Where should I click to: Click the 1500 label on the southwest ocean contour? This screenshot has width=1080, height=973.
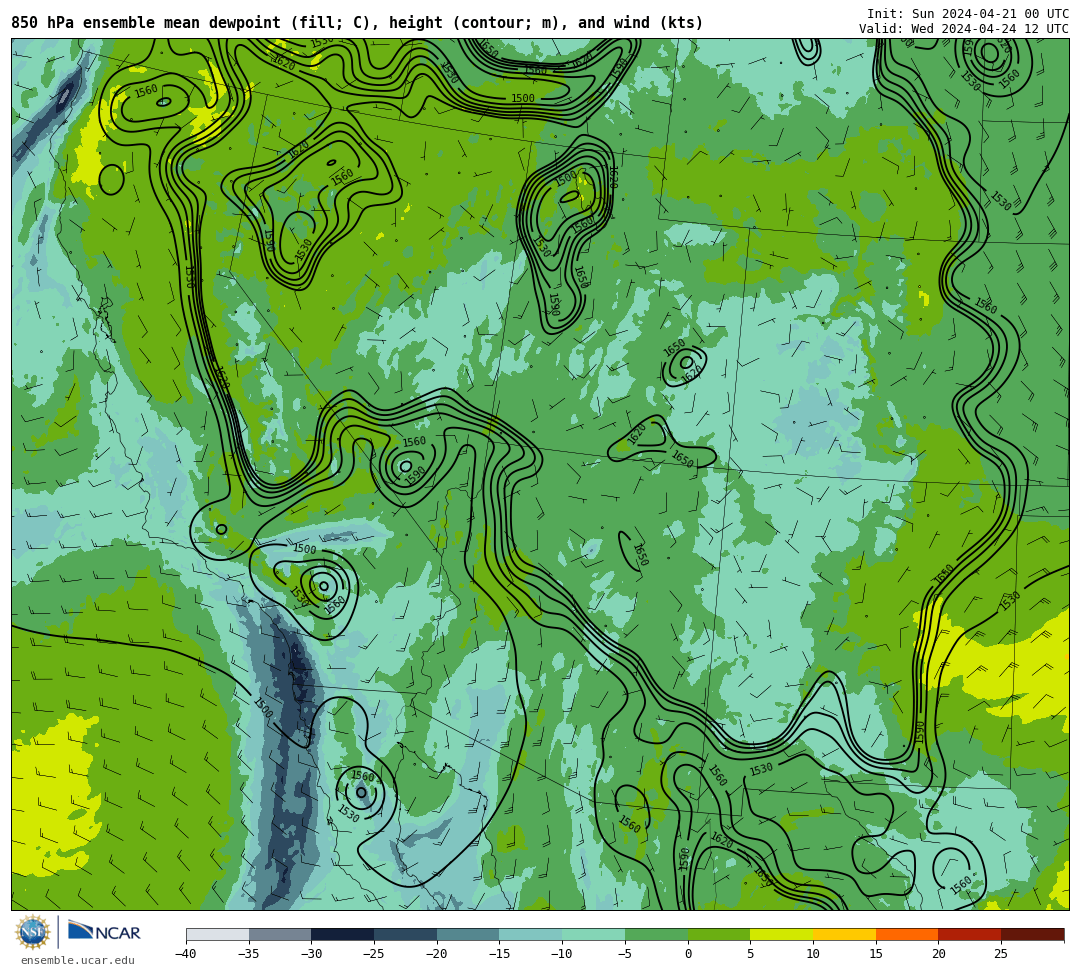262,708
